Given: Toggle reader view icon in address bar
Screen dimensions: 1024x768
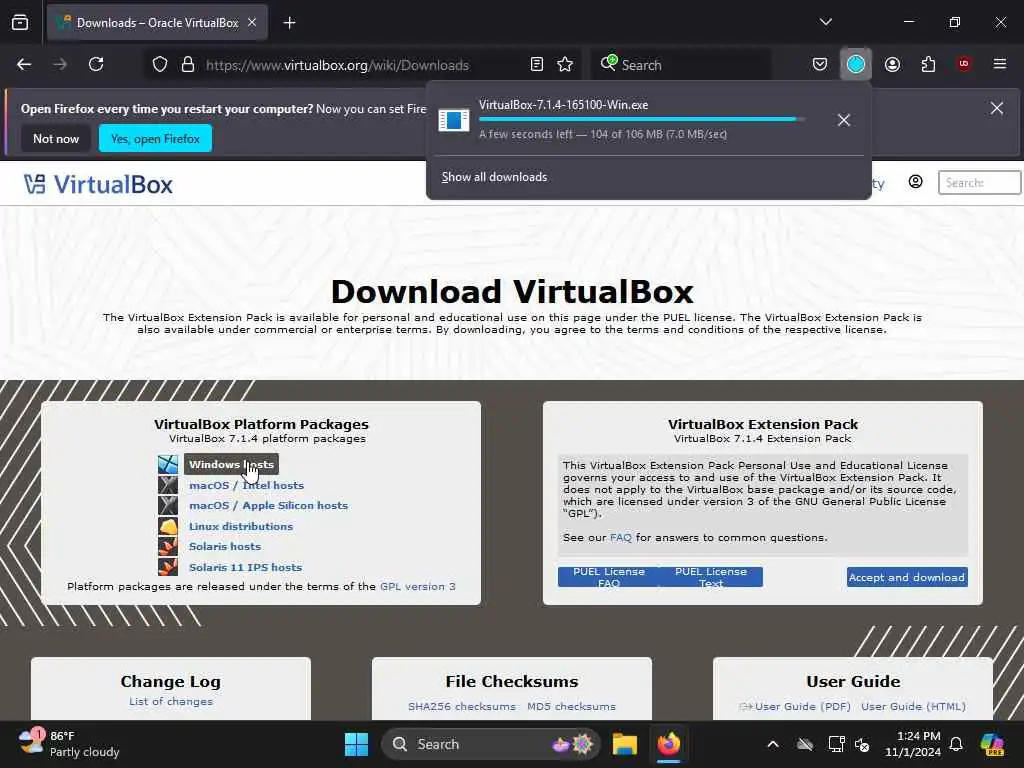Looking at the screenshot, I should [537, 65].
